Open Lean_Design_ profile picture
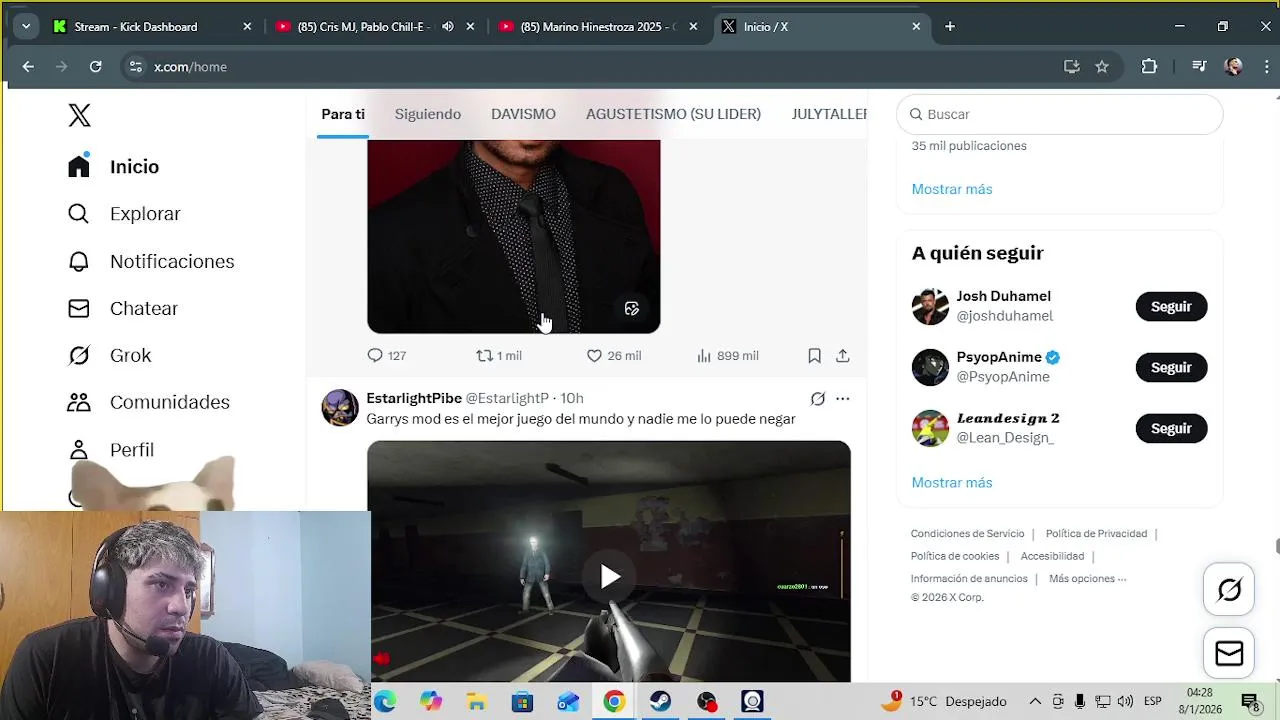 930,428
